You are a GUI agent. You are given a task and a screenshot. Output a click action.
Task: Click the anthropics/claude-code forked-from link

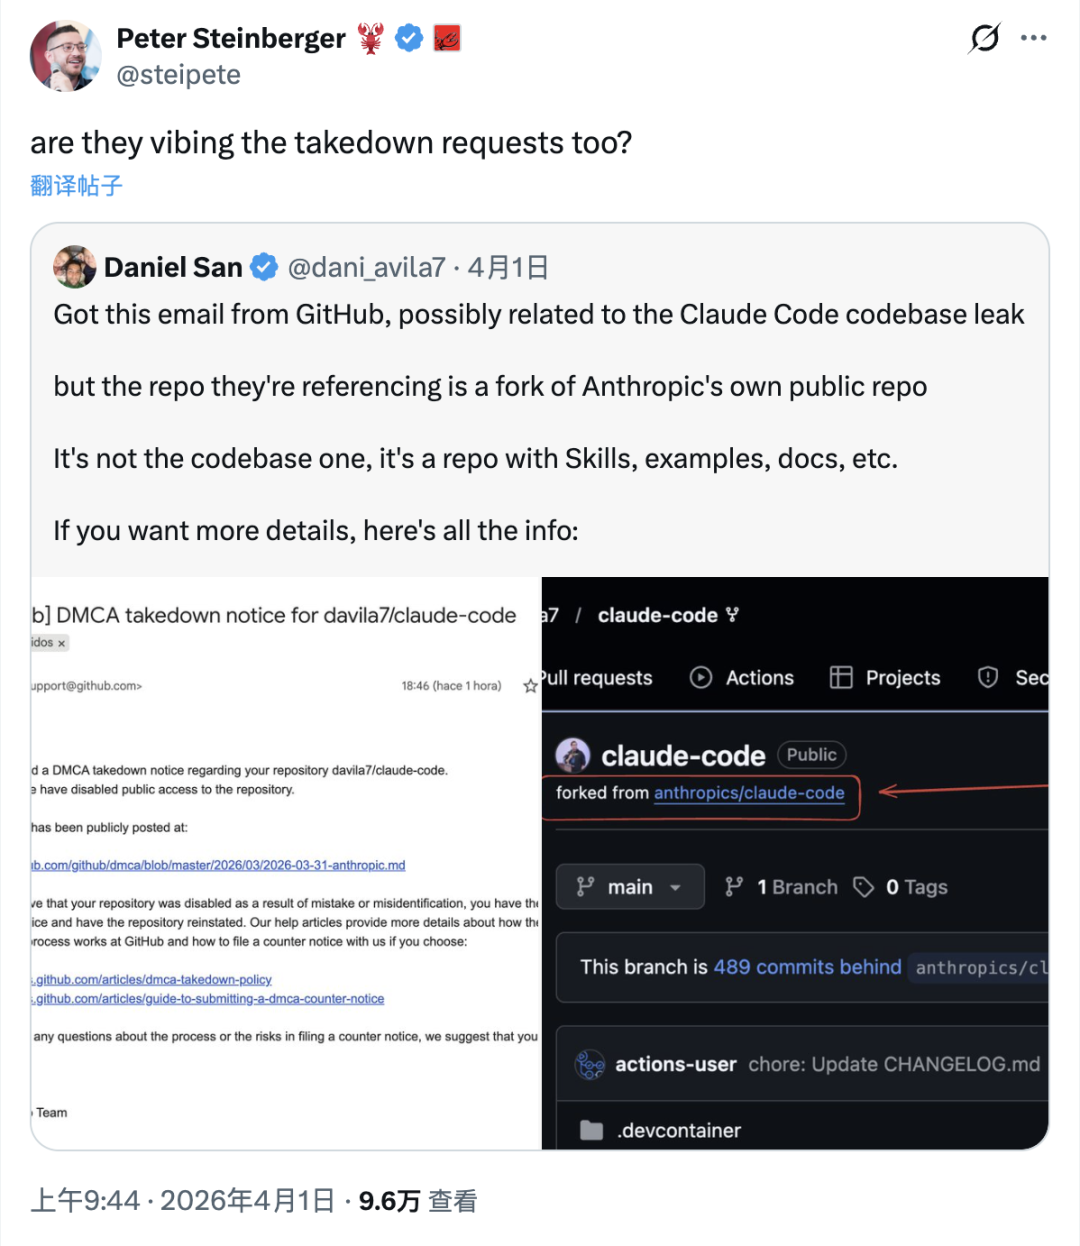pos(749,793)
